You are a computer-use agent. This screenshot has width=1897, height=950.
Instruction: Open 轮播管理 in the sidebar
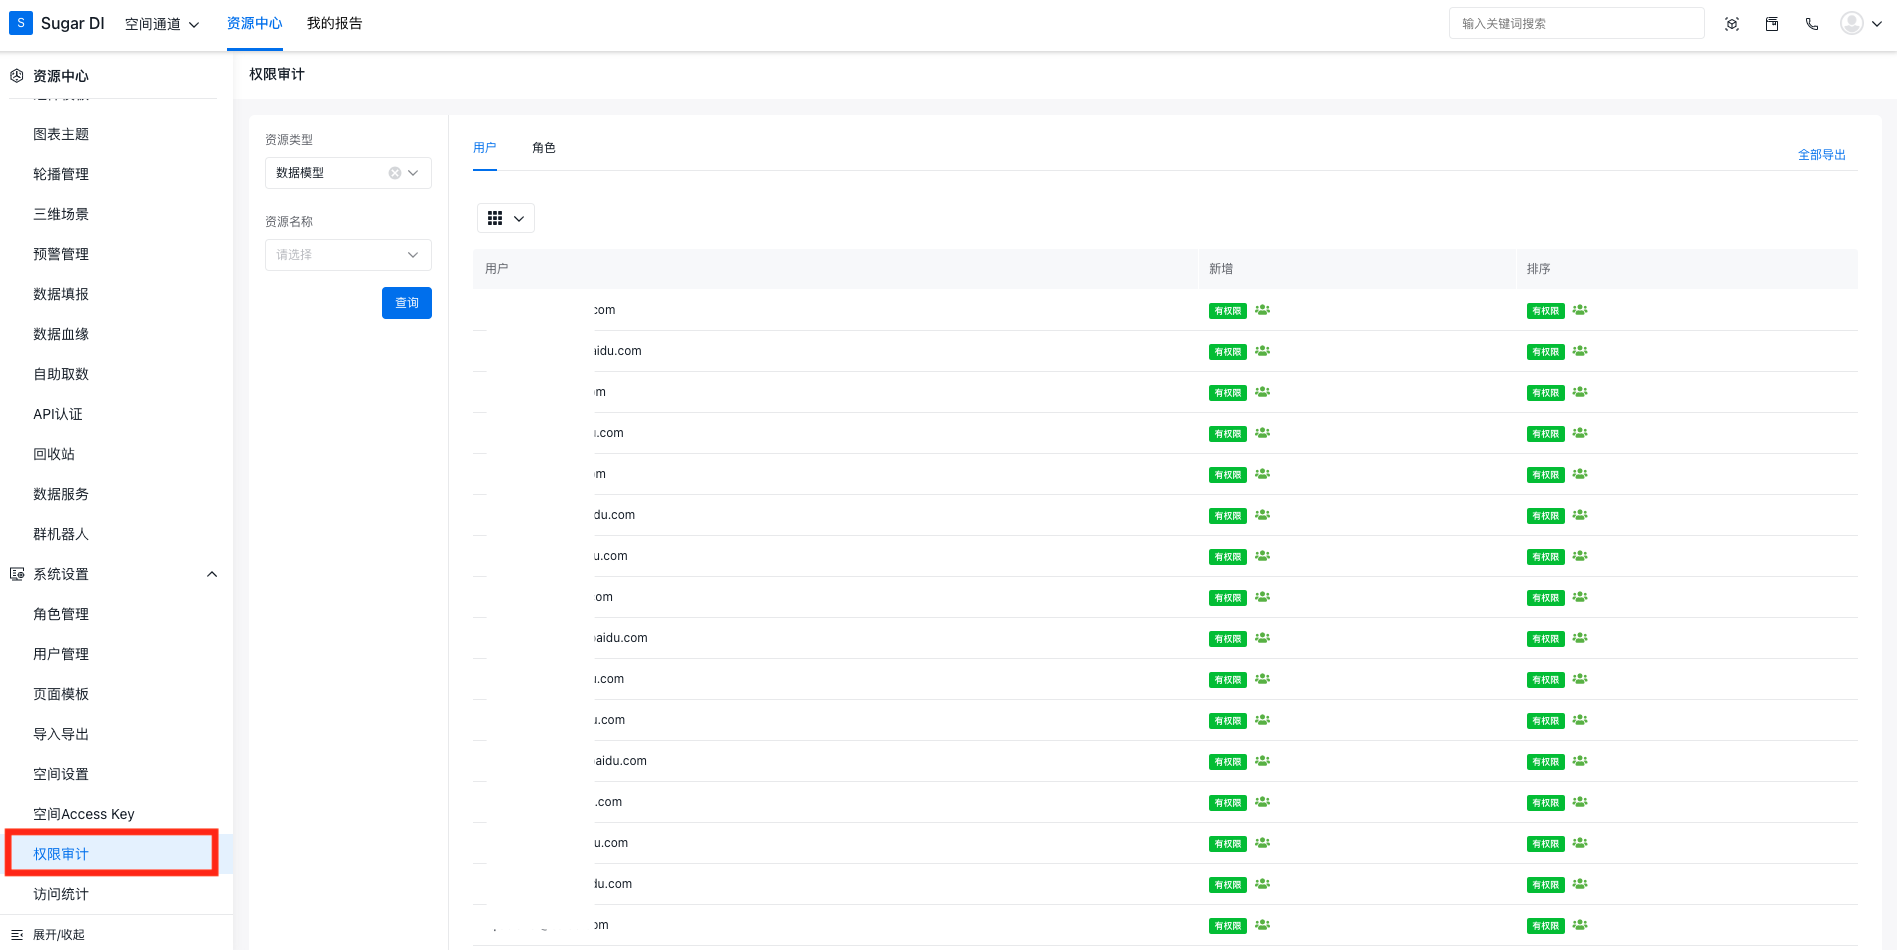tap(61, 174)
